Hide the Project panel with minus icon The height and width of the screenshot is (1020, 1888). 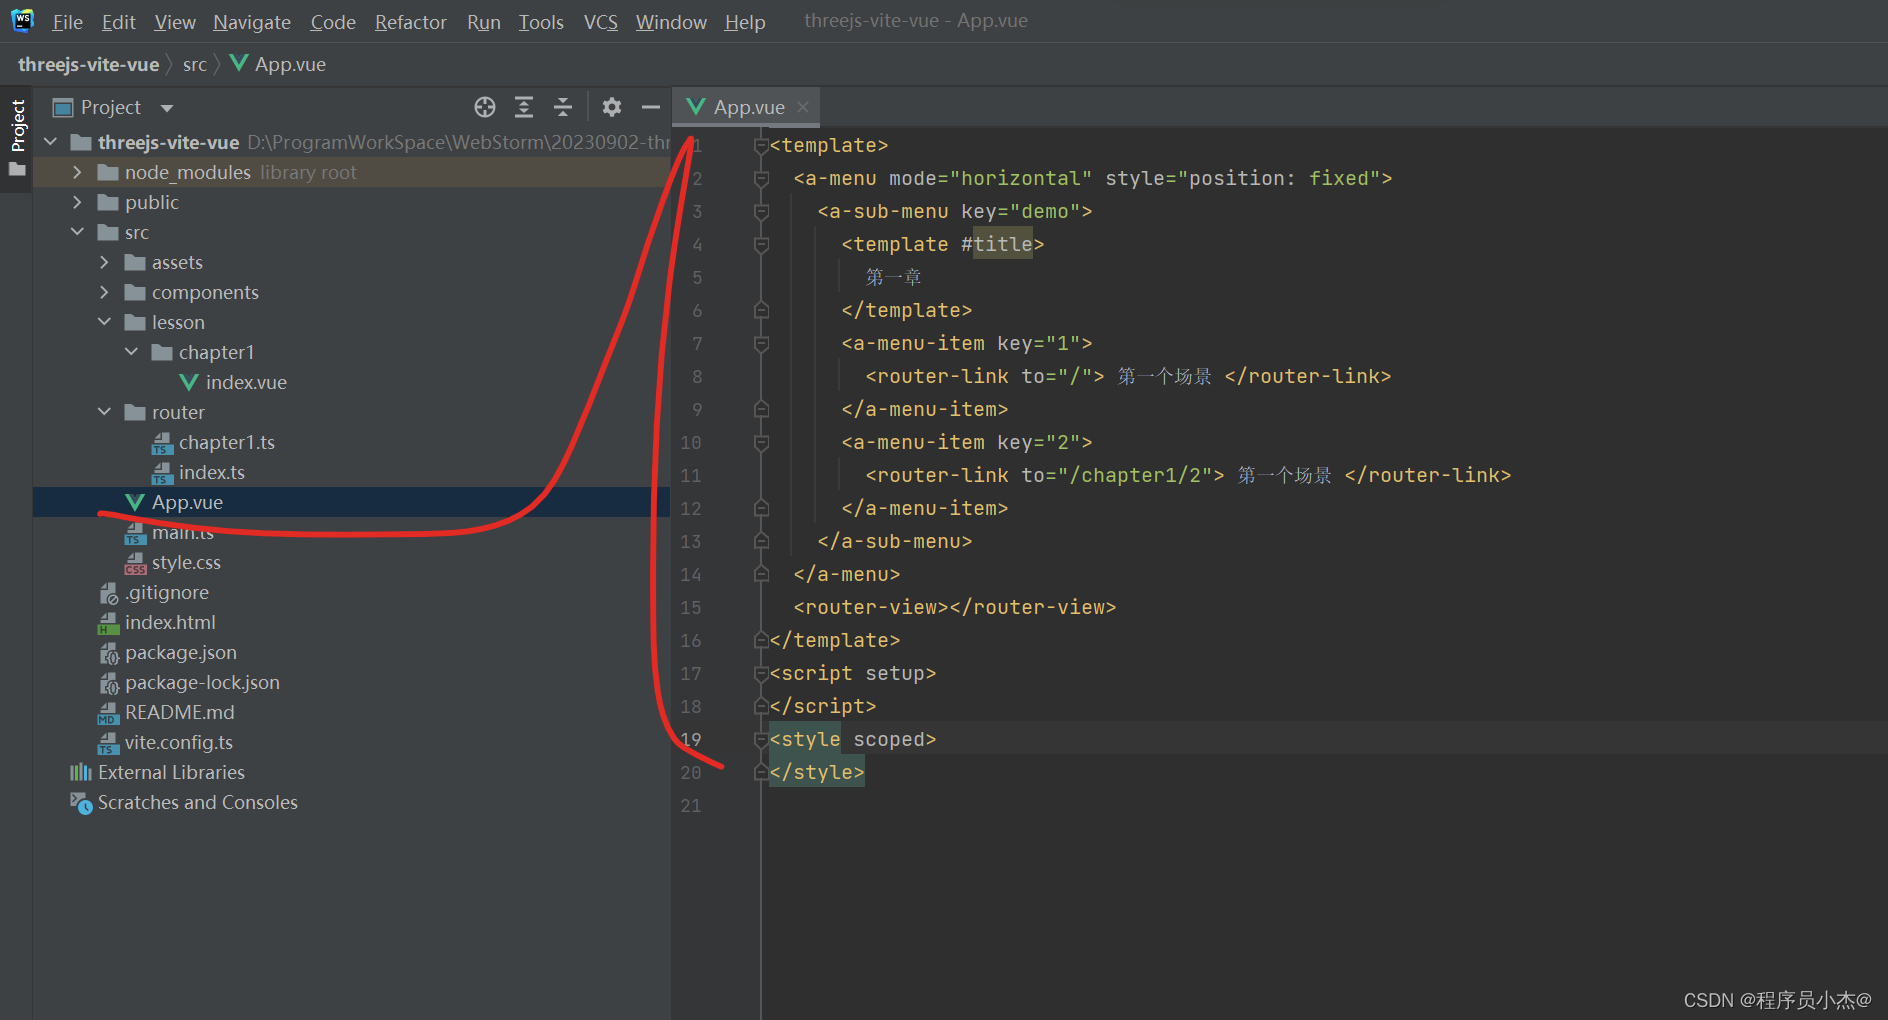click(x=651, y=107)
